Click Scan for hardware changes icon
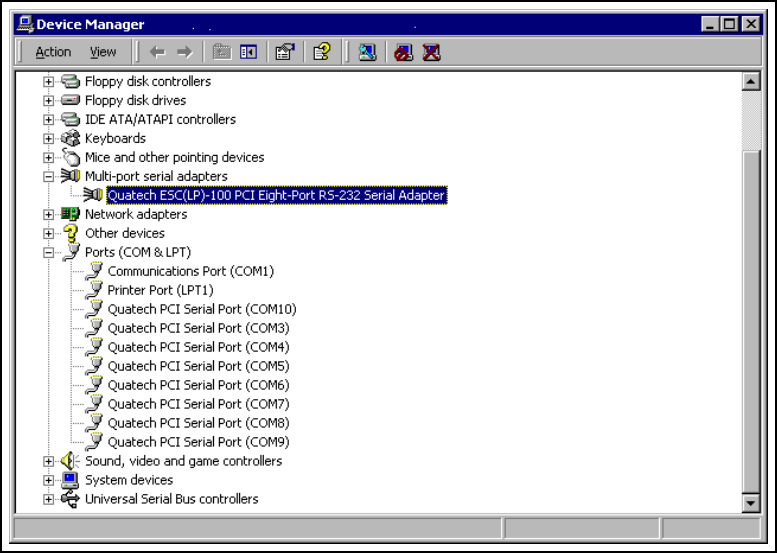Screen dimensions: 777x553 coord(367,52)
